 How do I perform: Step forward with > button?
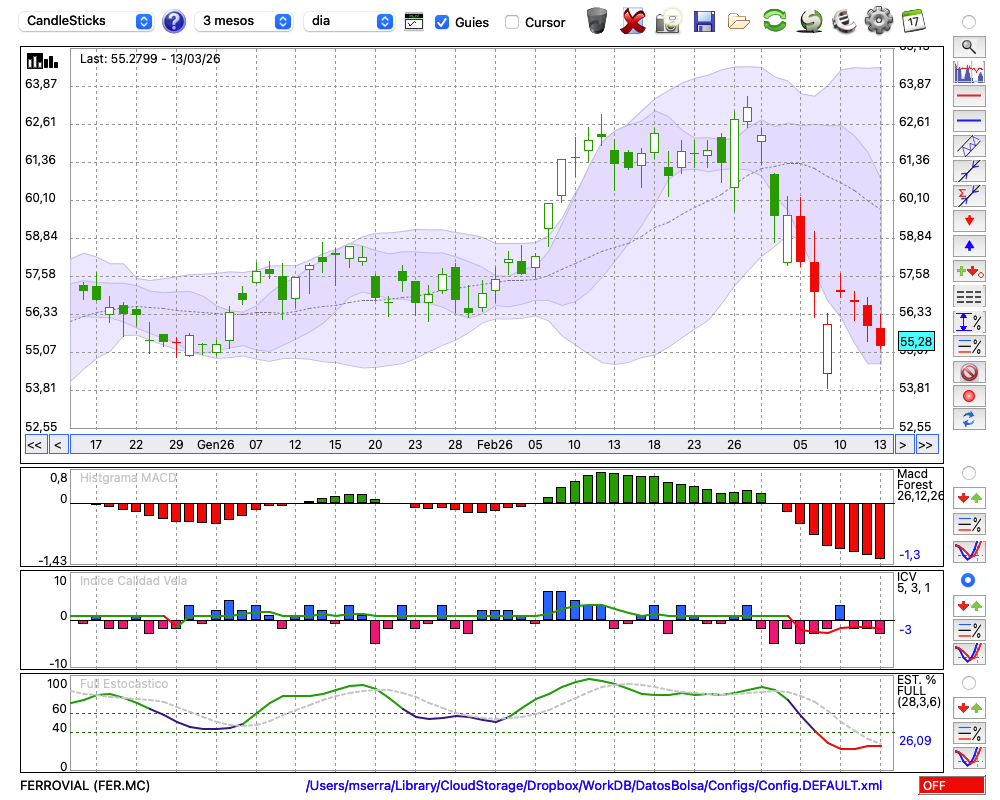(x=902, y=445)
